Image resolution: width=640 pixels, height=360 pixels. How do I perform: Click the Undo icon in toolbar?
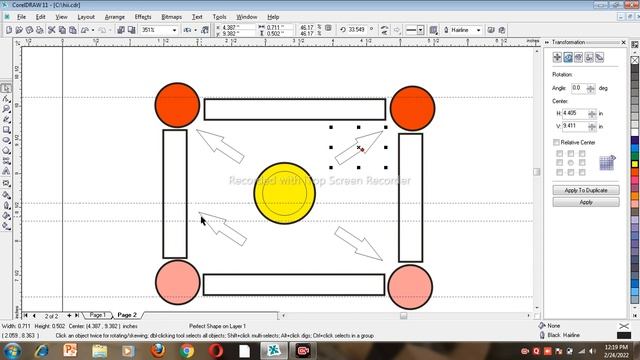(x=85, y=30)
